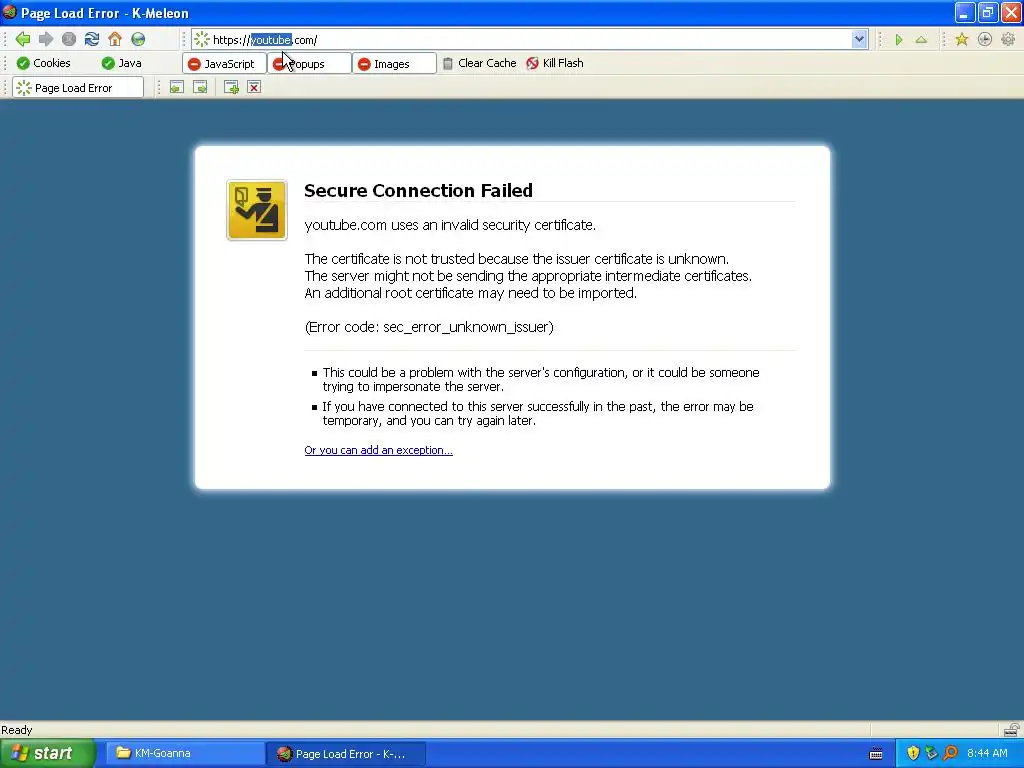Click the 8:44 AM system clock
Screen dimensions: 1024x768
pos(987,753)
